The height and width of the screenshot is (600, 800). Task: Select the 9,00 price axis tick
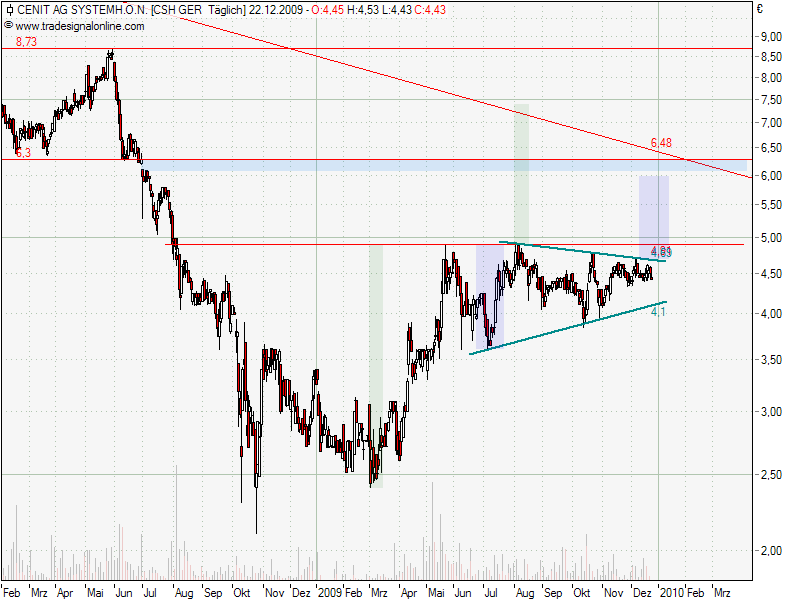tap(771, 37)
